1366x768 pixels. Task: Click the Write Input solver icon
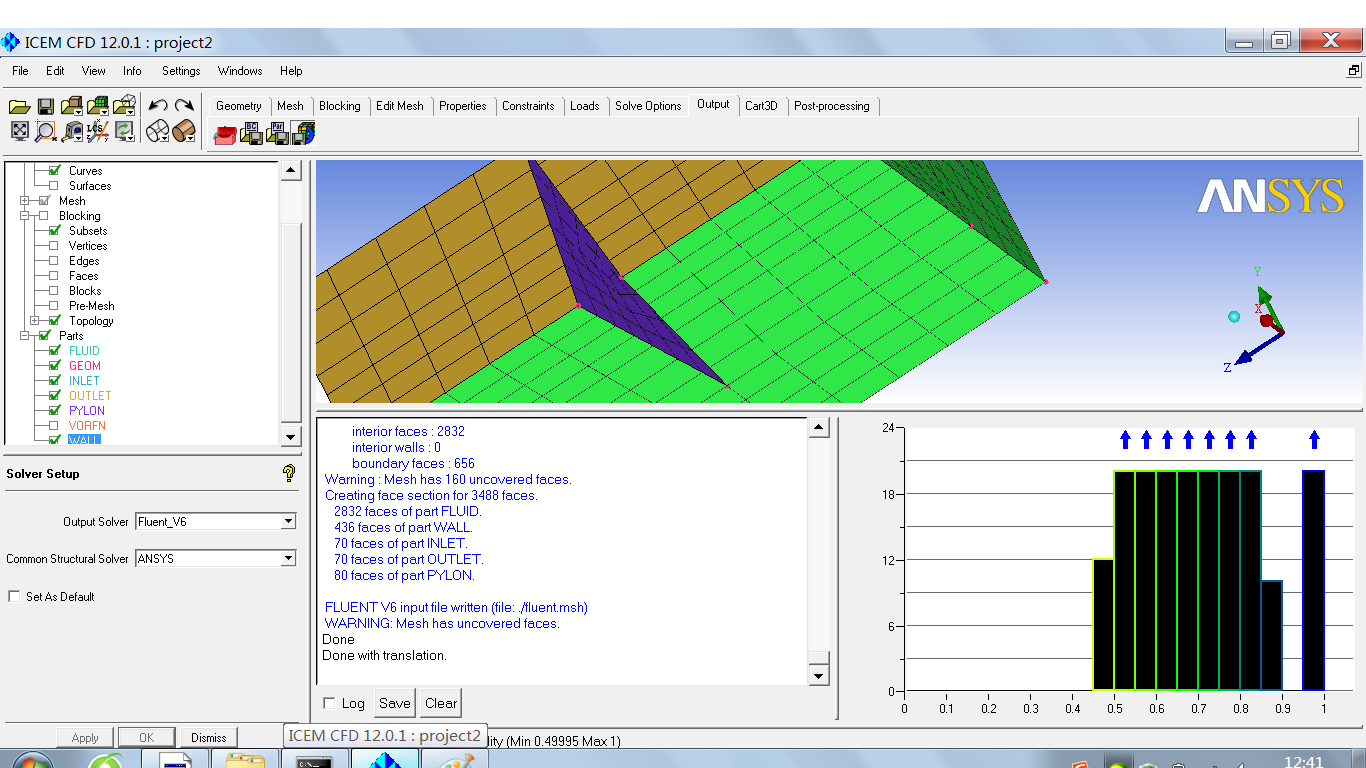pos(304,133)
